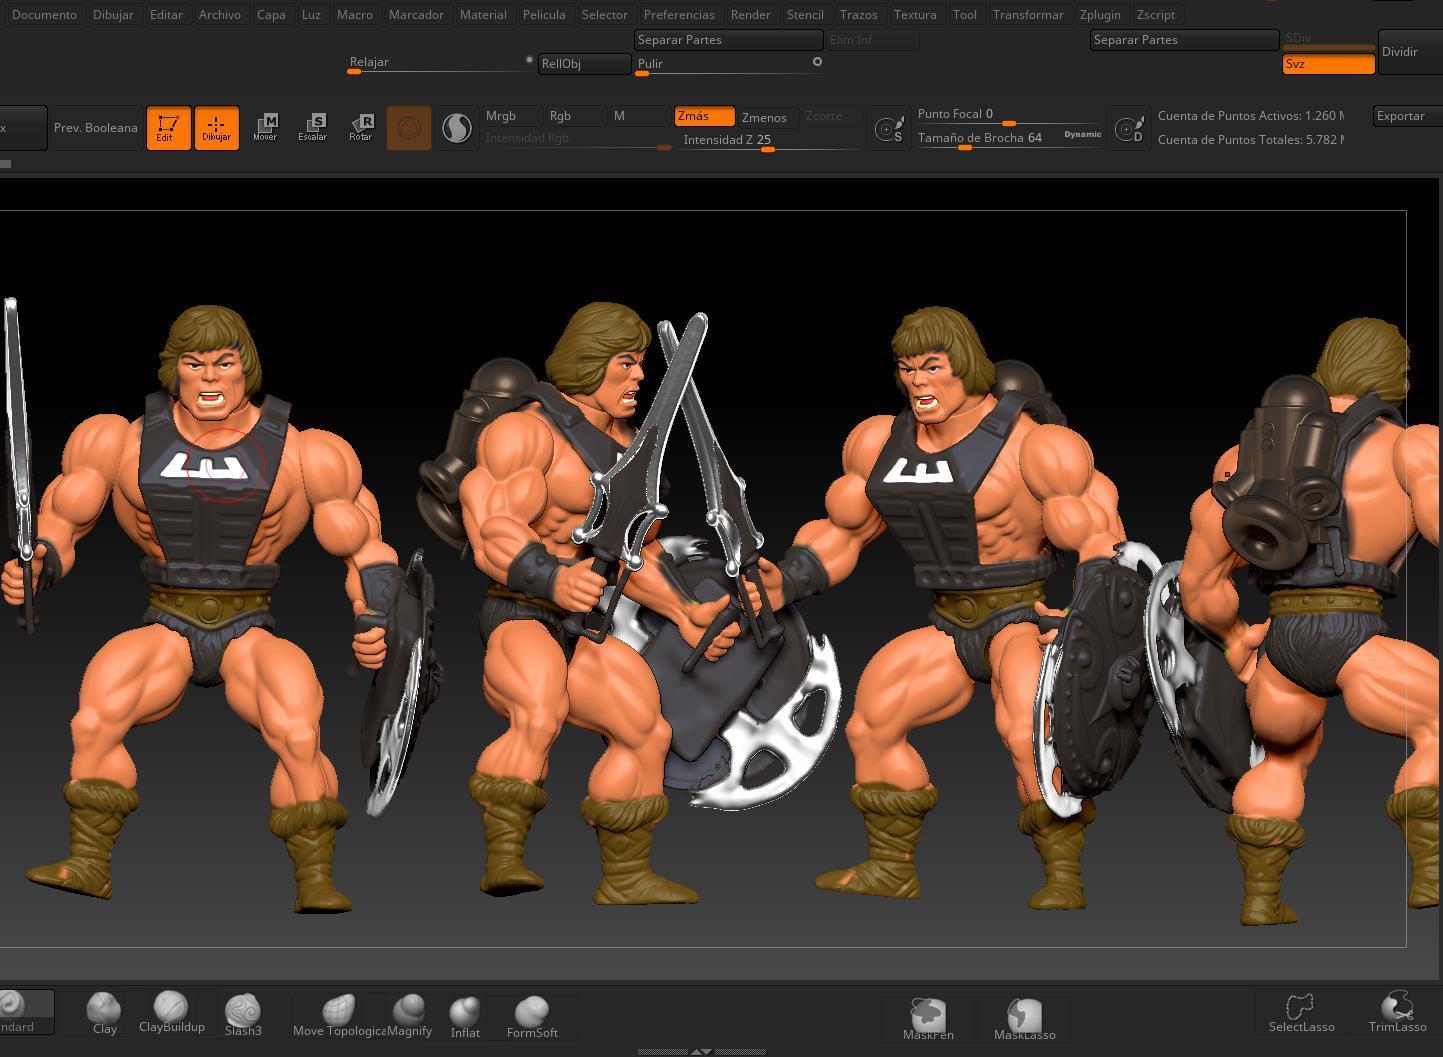This screenshot has width=1443, height=1057.
Task: Click the S icon beside Punto Focal
Action: (x=889, y=129)
